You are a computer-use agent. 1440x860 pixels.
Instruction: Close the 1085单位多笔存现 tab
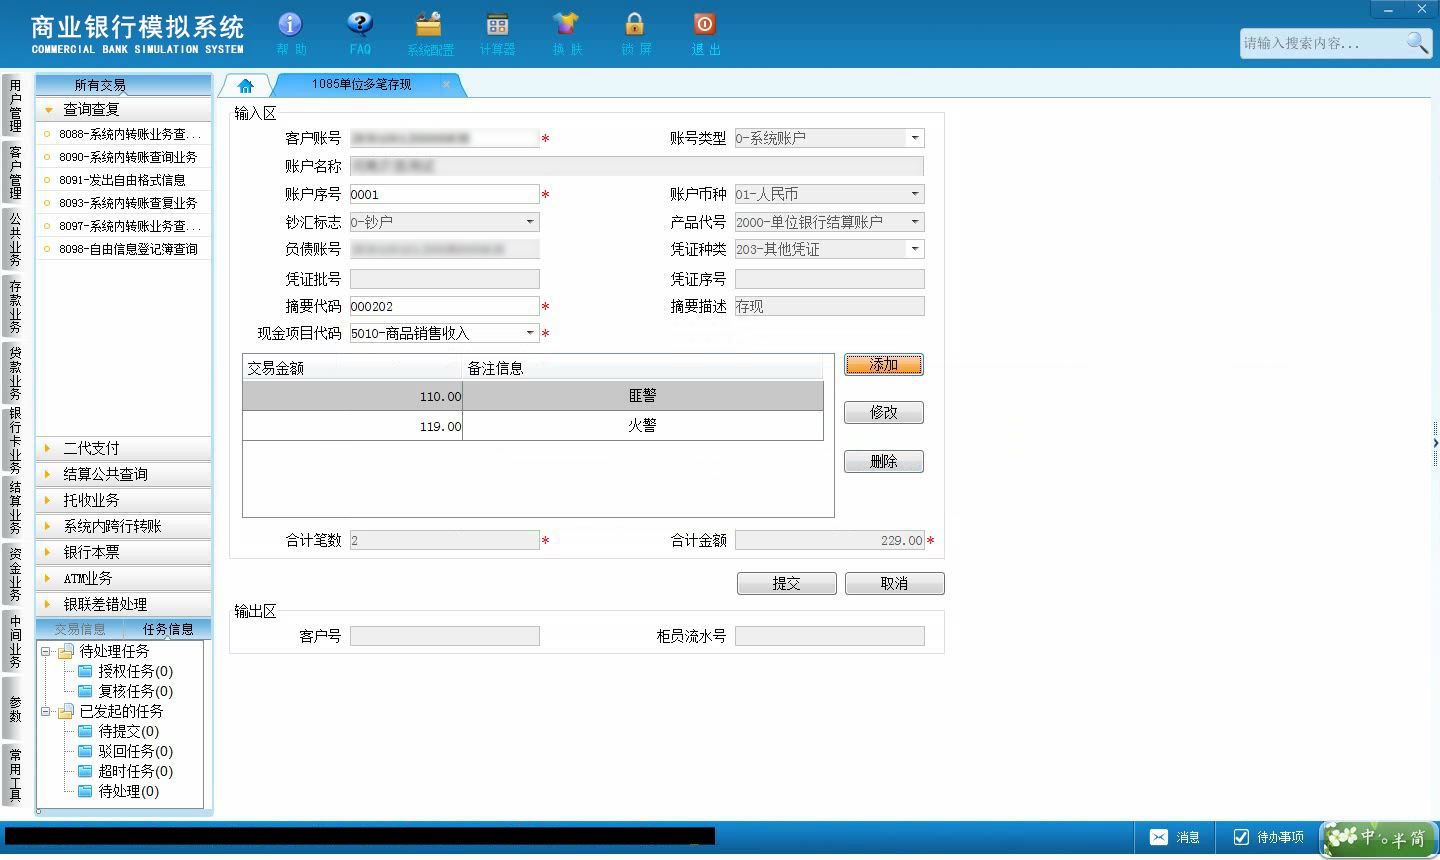[446, 85]
